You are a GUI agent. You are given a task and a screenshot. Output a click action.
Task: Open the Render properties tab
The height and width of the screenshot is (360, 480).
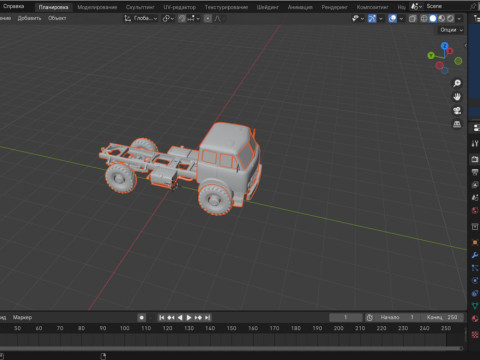(x=475, y=159)
